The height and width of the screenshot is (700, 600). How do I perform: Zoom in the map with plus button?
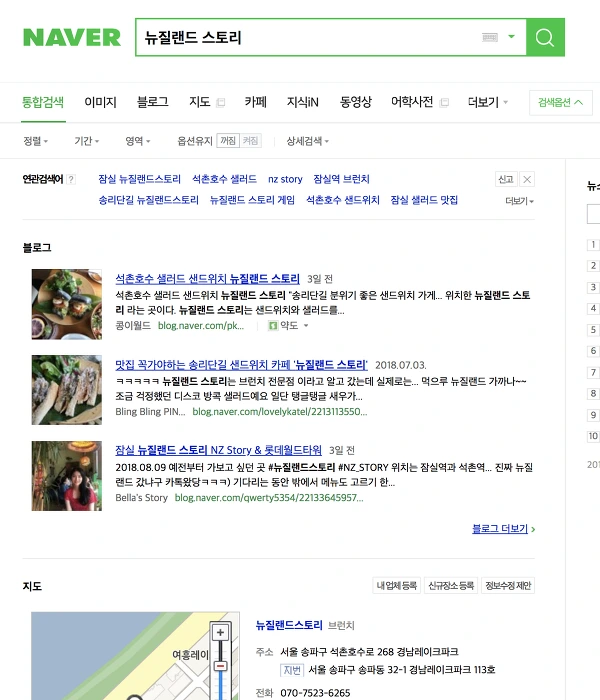click(220, 633)
